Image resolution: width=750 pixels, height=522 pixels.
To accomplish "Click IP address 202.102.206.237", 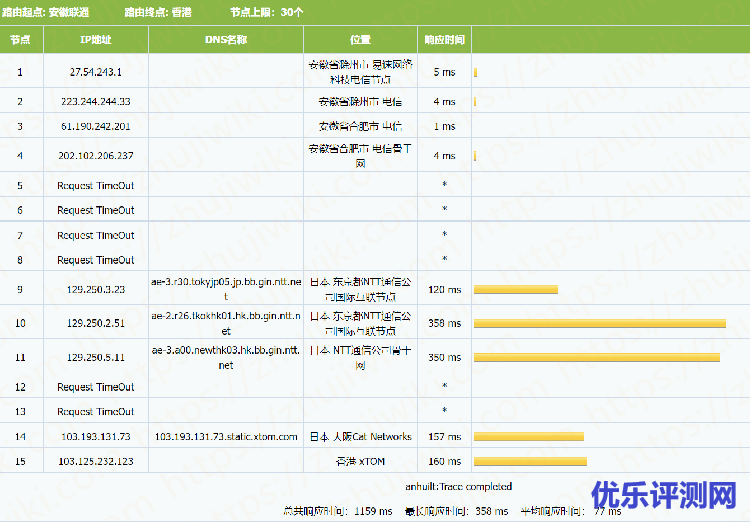I will (95, 155).
